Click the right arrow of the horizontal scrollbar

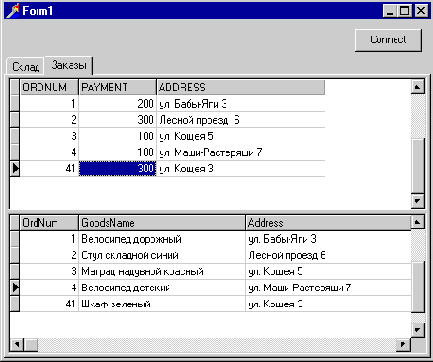click(403, 344)
